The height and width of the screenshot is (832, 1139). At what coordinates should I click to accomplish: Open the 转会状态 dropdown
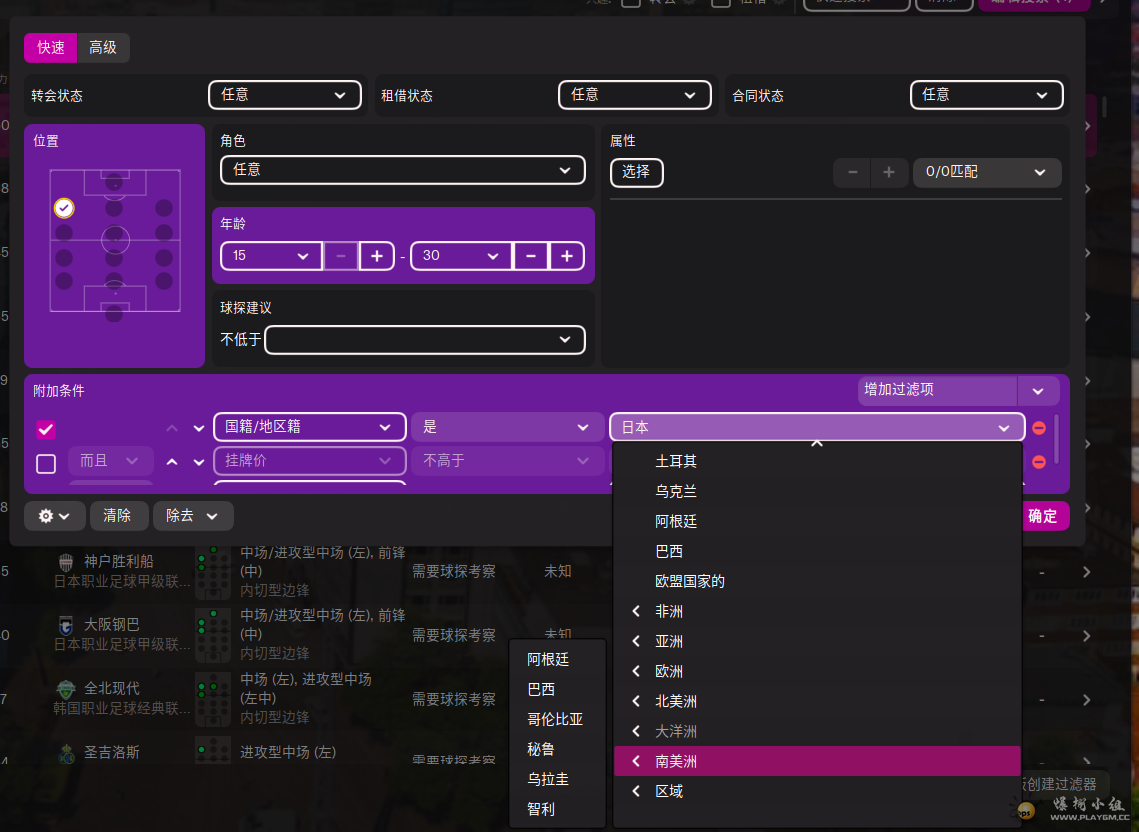pyautogui.click(x=284, y=95)
